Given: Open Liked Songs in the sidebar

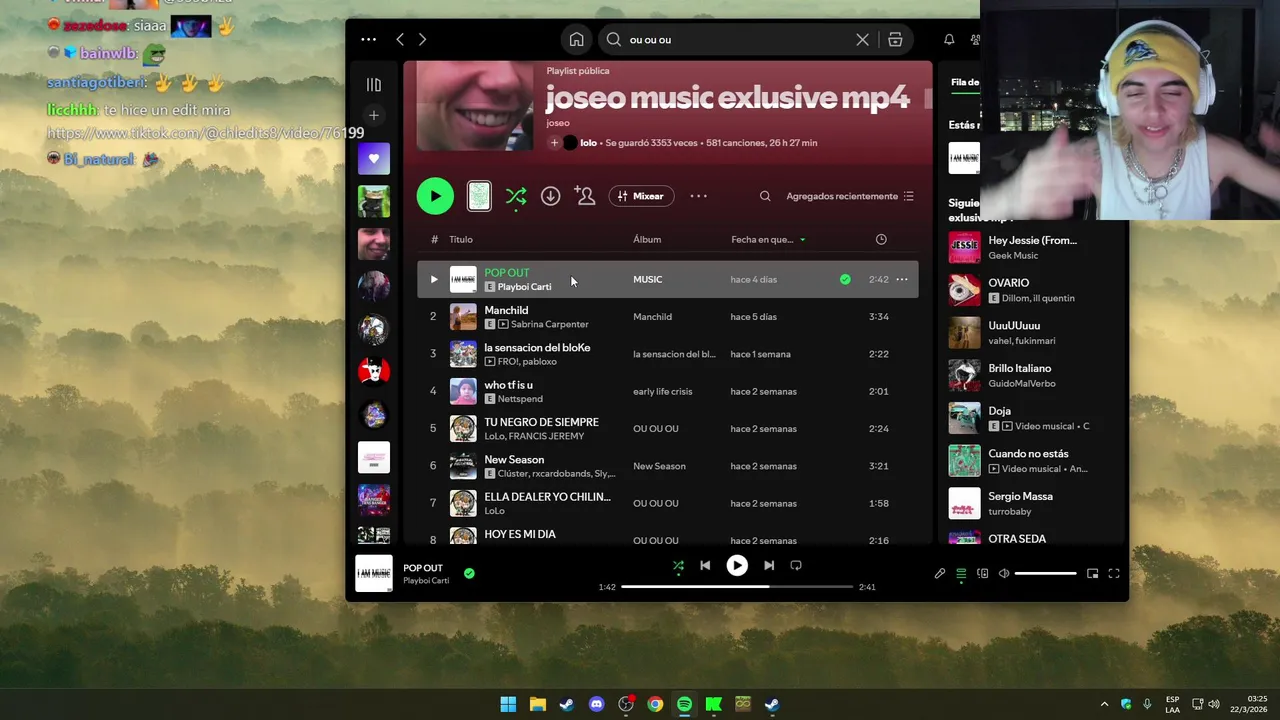Looking at the screenshot, I should tap(374, 158).
